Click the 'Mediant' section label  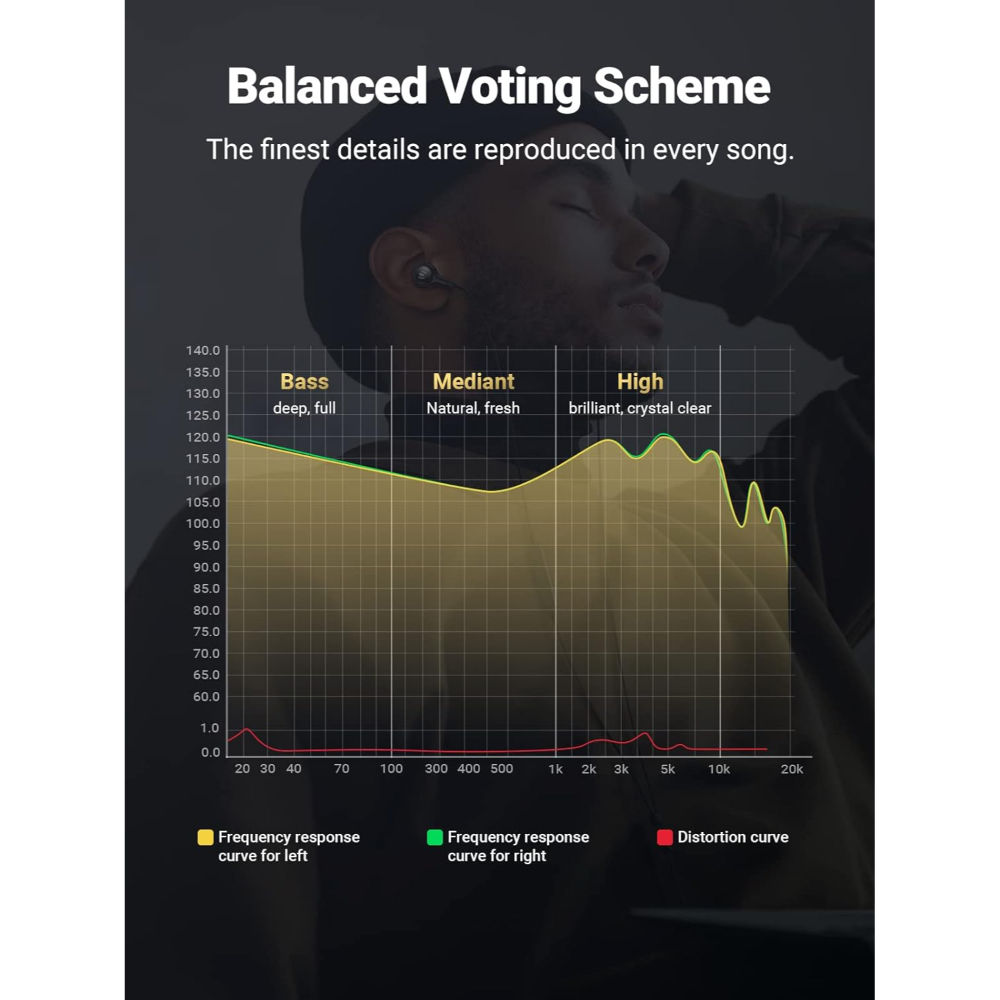click(x=473, y=381)
